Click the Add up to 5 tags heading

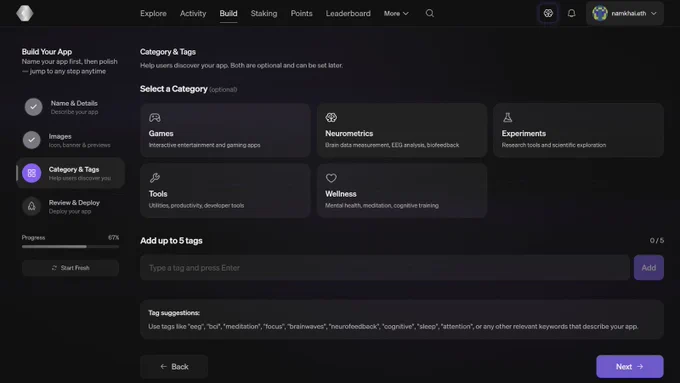171,240
